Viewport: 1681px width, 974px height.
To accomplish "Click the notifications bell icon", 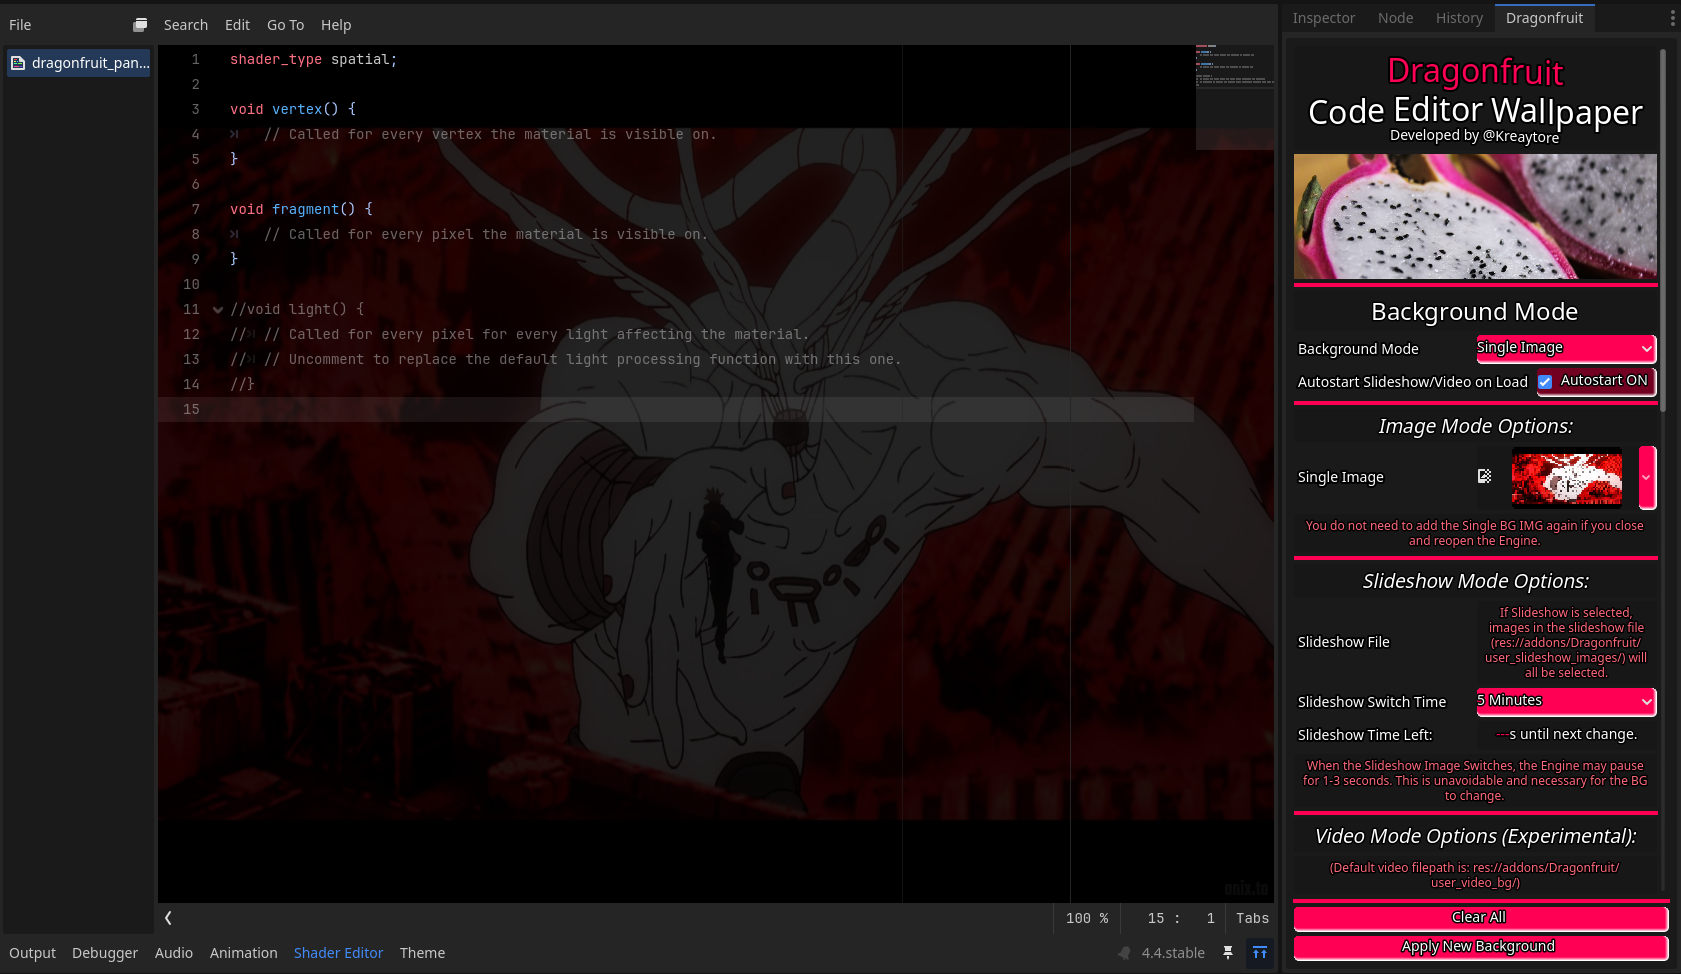I will pos(1124,953).
